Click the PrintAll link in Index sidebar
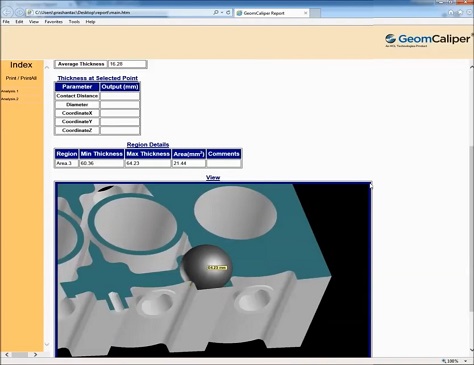474x365 pixels. 29,78
